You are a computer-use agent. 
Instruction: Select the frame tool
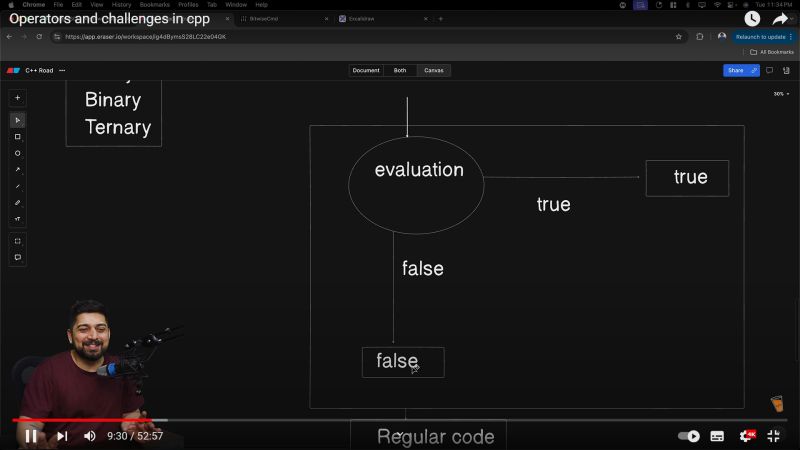17,241
